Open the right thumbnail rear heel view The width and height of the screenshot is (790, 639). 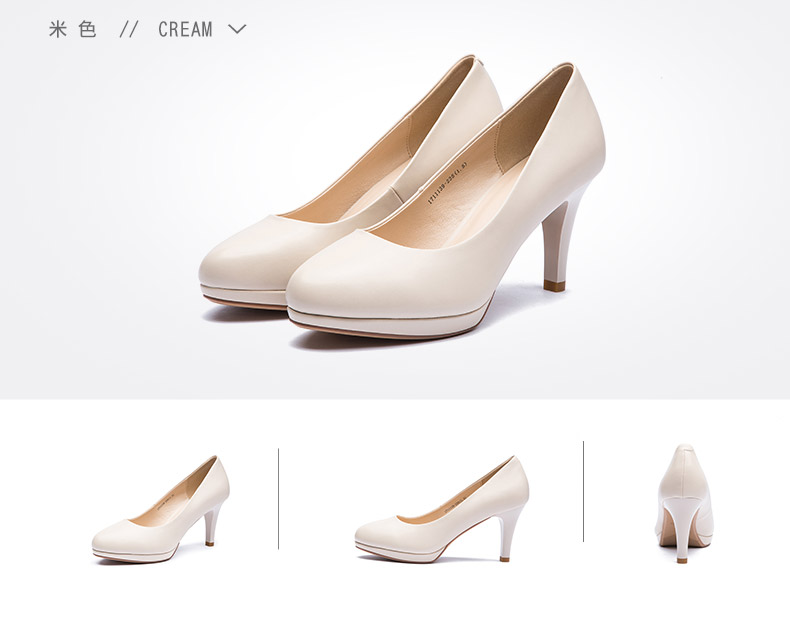(685, 504)
